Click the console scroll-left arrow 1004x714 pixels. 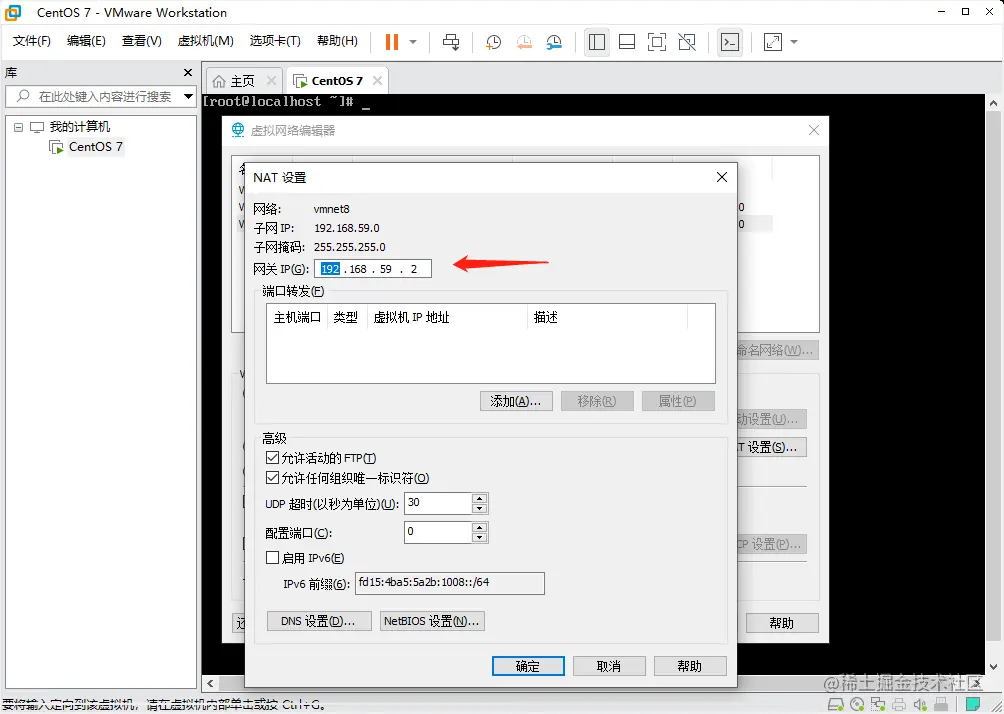(x=210, y=683)
